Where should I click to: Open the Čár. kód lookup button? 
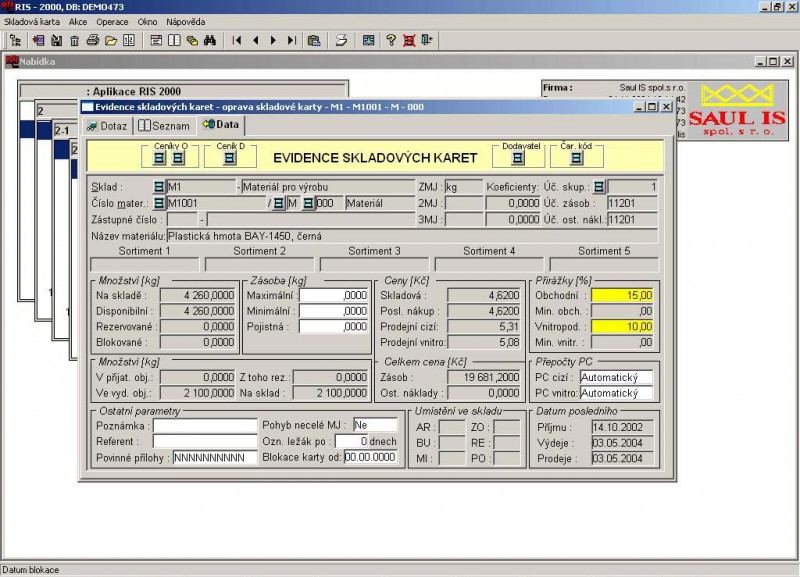click(x=575, y=158)
